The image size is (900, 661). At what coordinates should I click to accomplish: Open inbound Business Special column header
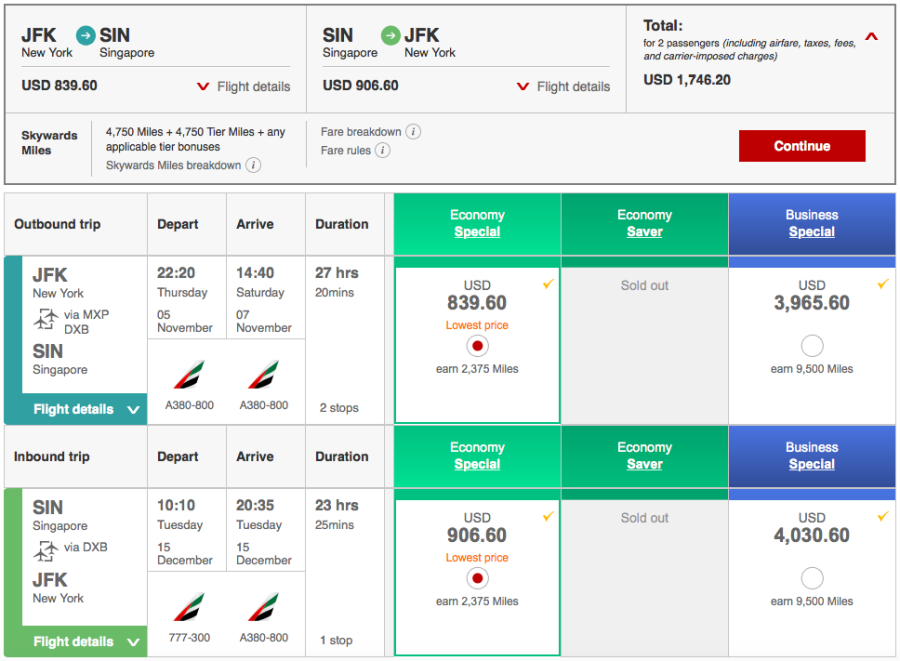(x=812, y=456)
